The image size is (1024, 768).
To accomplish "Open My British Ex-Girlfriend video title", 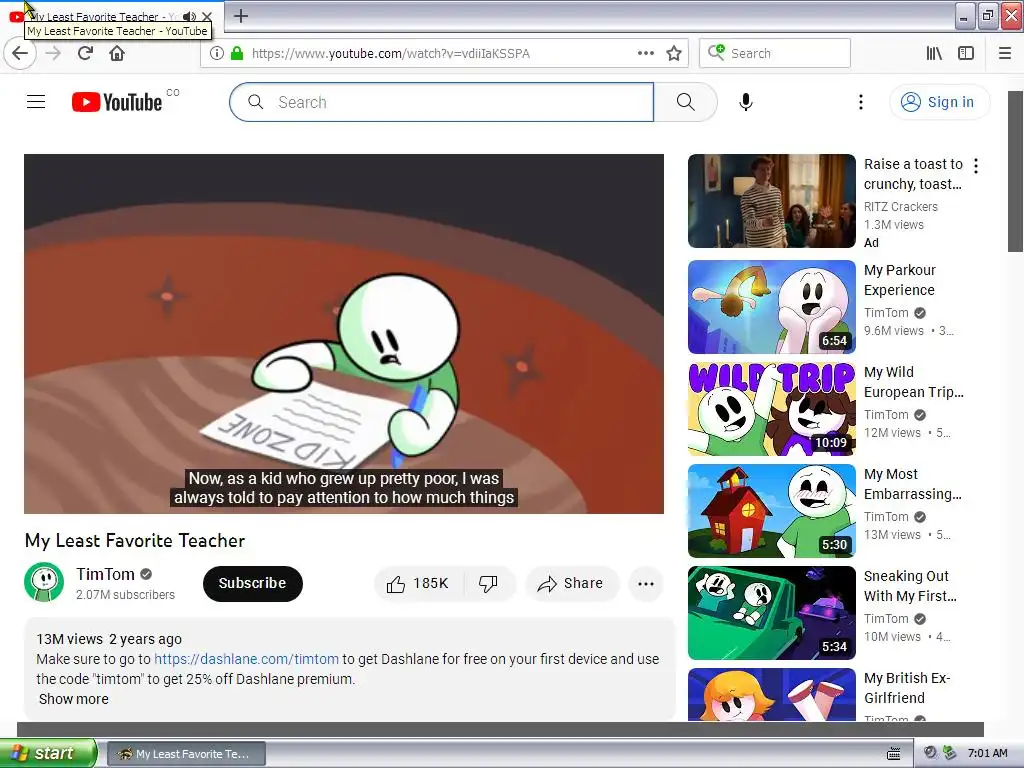I will [907, 688].
